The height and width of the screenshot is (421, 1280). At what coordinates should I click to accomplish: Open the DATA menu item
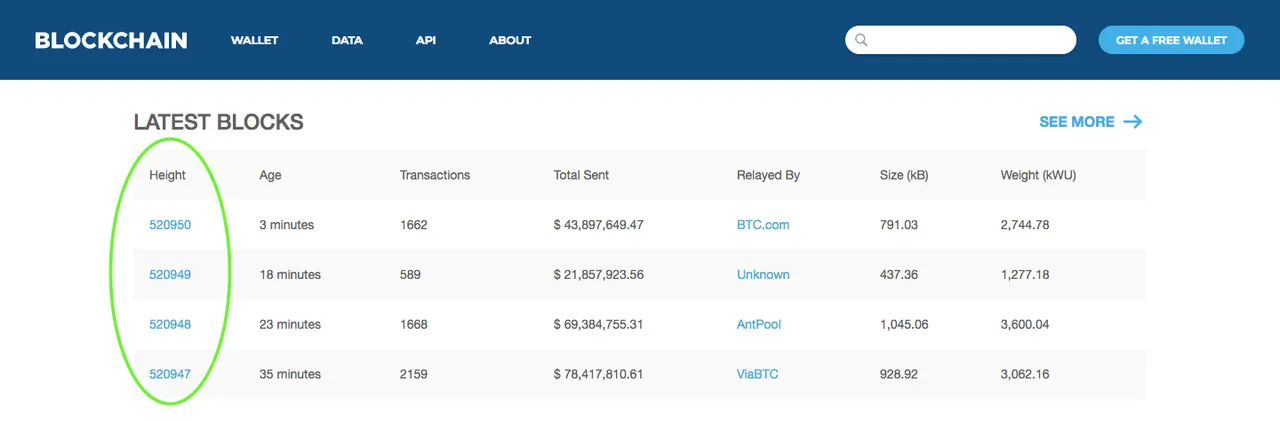347,41
